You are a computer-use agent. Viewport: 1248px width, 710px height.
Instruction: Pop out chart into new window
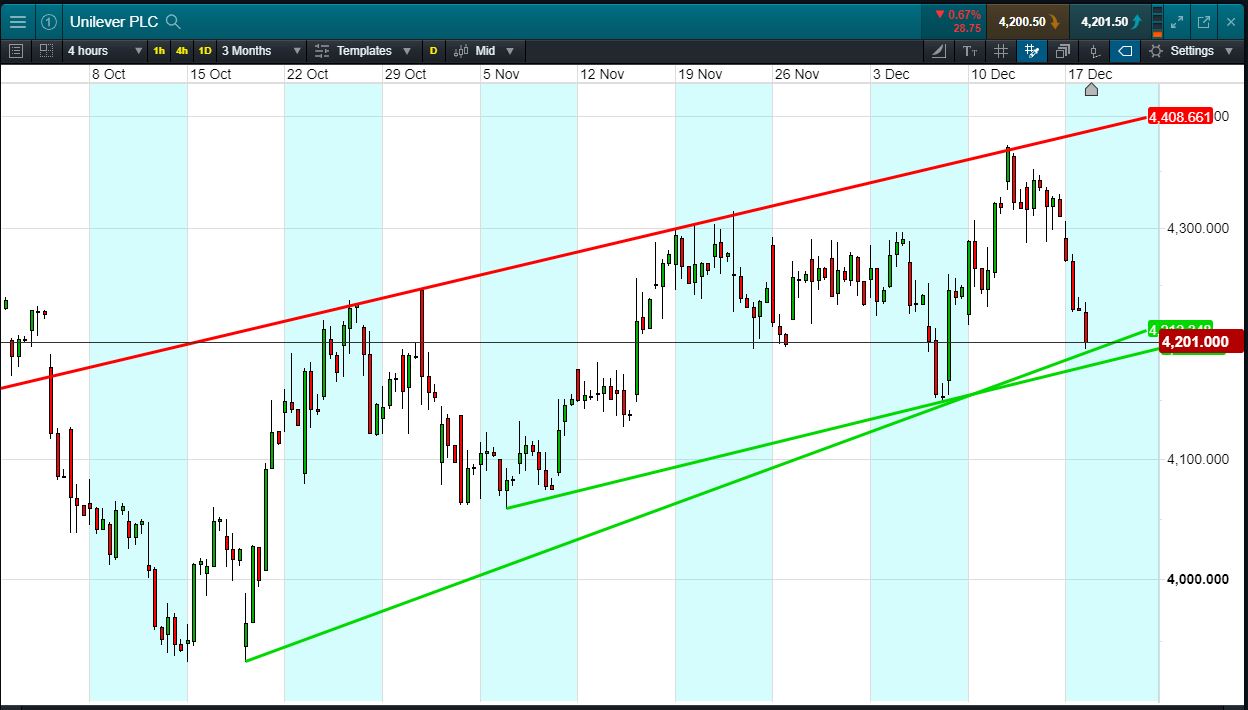[x=1204, y=21]
